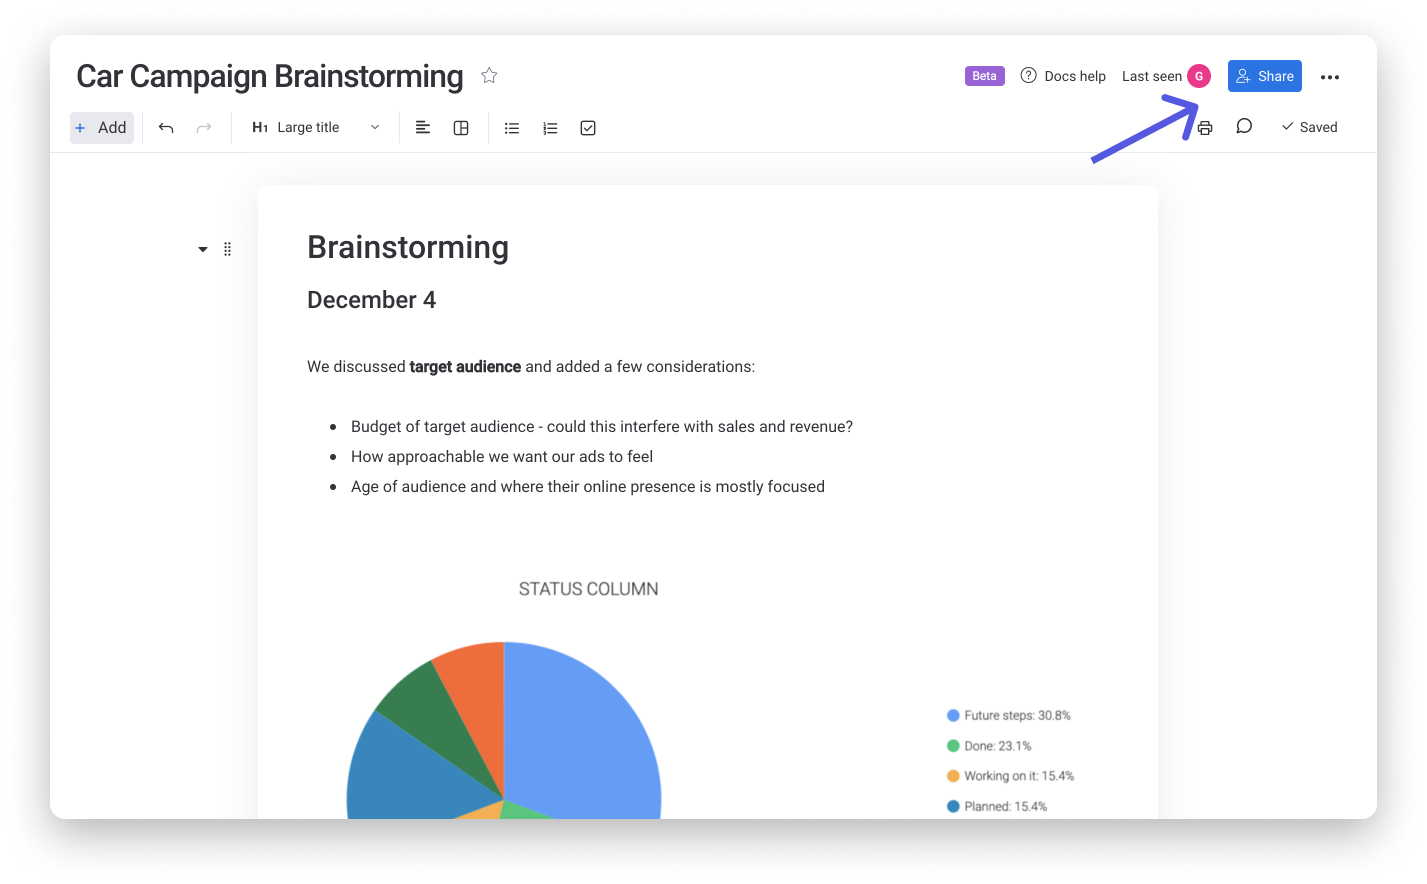Click the Future steps legend color dot
The image size is (1427, 884).
(953, 715)
